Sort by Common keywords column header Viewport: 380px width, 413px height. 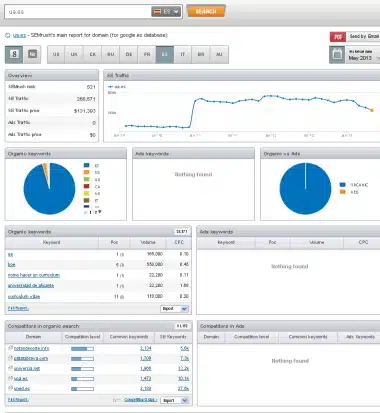tap(129, 337)
